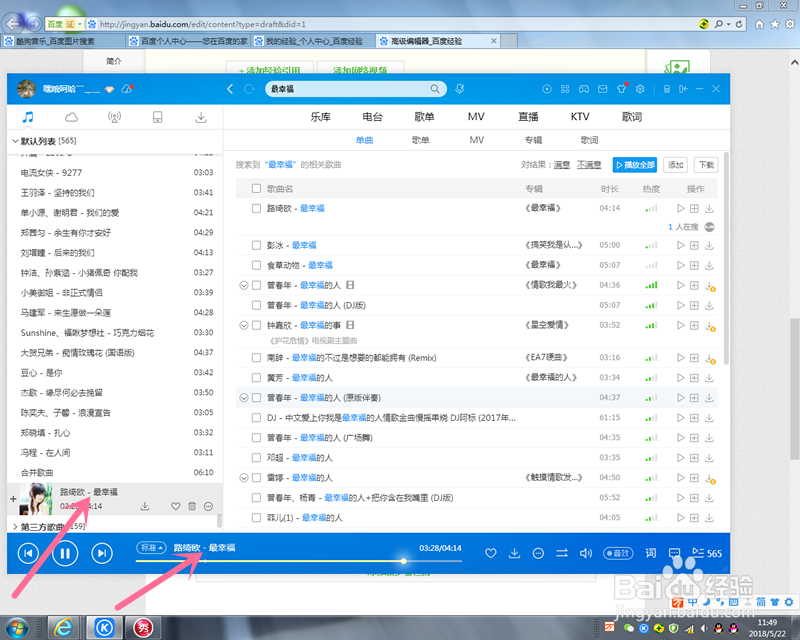The height and width of the screenshot is (640, 800).
Task: Click the playing song album thumbnail
Action: [x=35, y=499]
